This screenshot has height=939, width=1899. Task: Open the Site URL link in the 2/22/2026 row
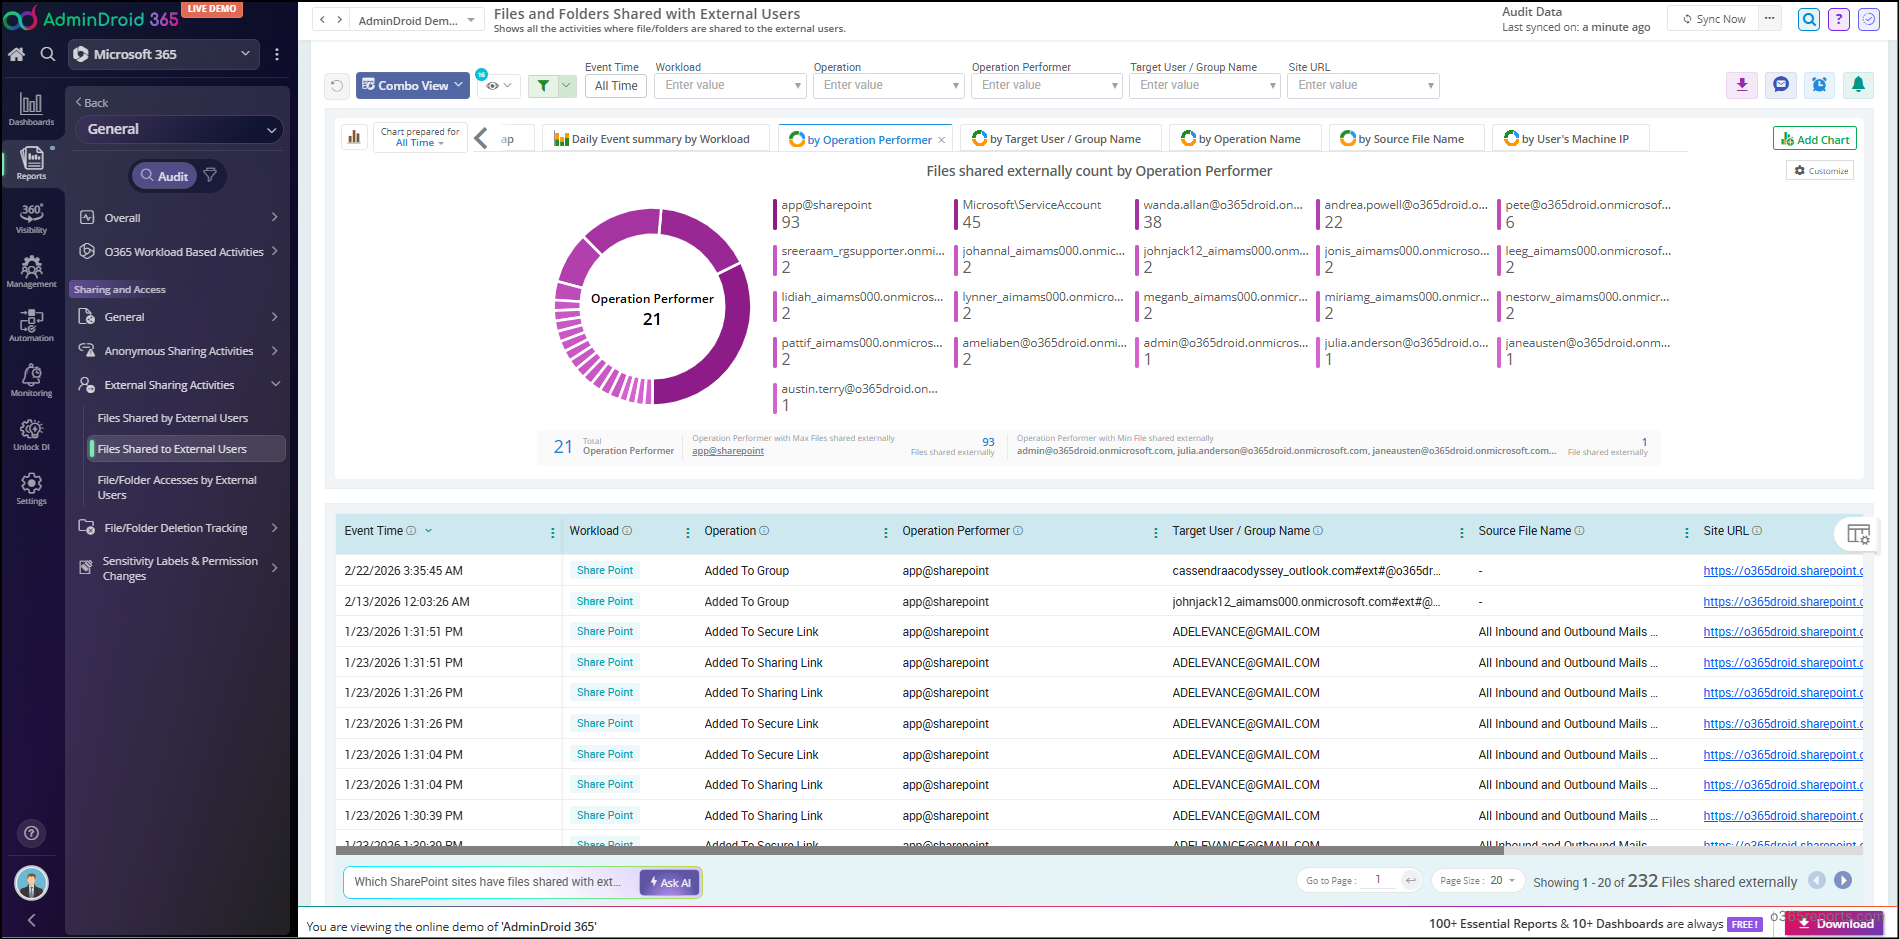pyautogui.click(x=1783, y=571)
